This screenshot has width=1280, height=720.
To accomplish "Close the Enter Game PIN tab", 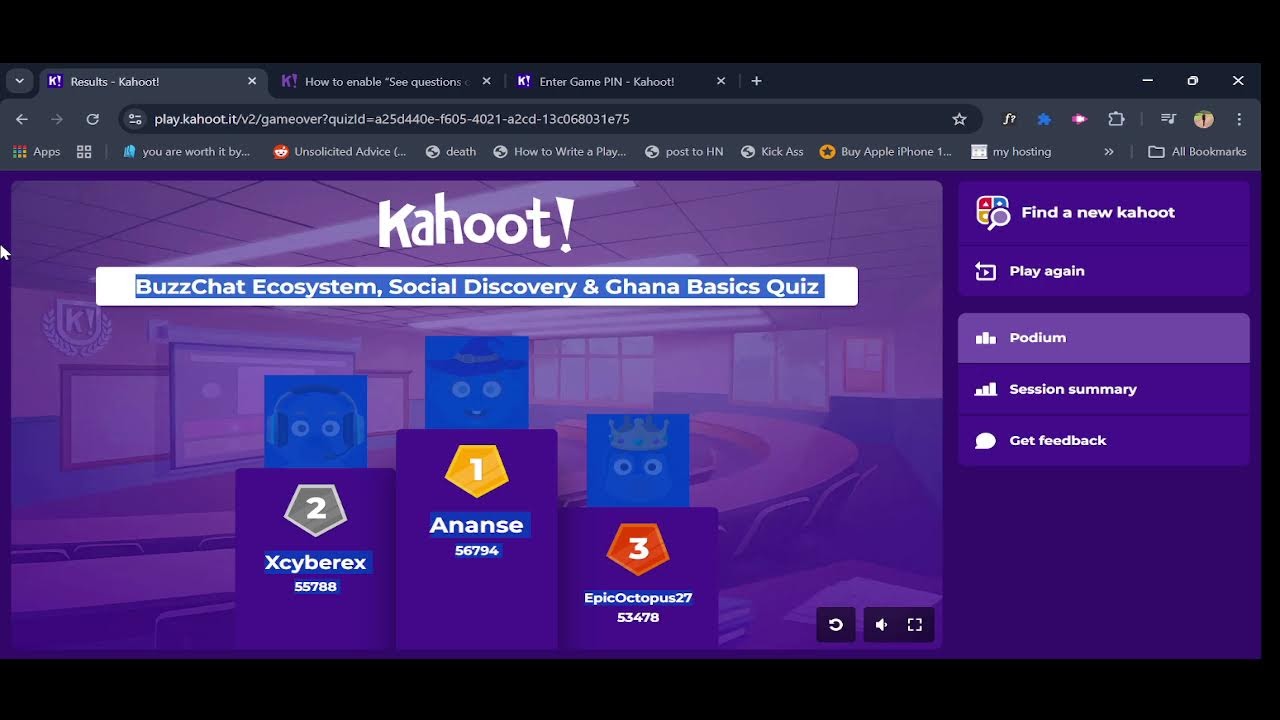I will point(721,81).
